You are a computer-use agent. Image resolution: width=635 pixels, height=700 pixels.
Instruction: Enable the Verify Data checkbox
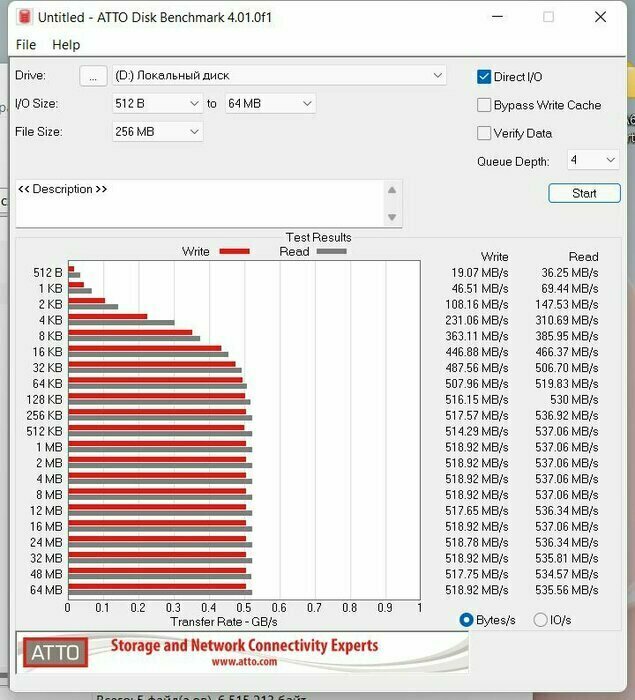tap(484, 133)
